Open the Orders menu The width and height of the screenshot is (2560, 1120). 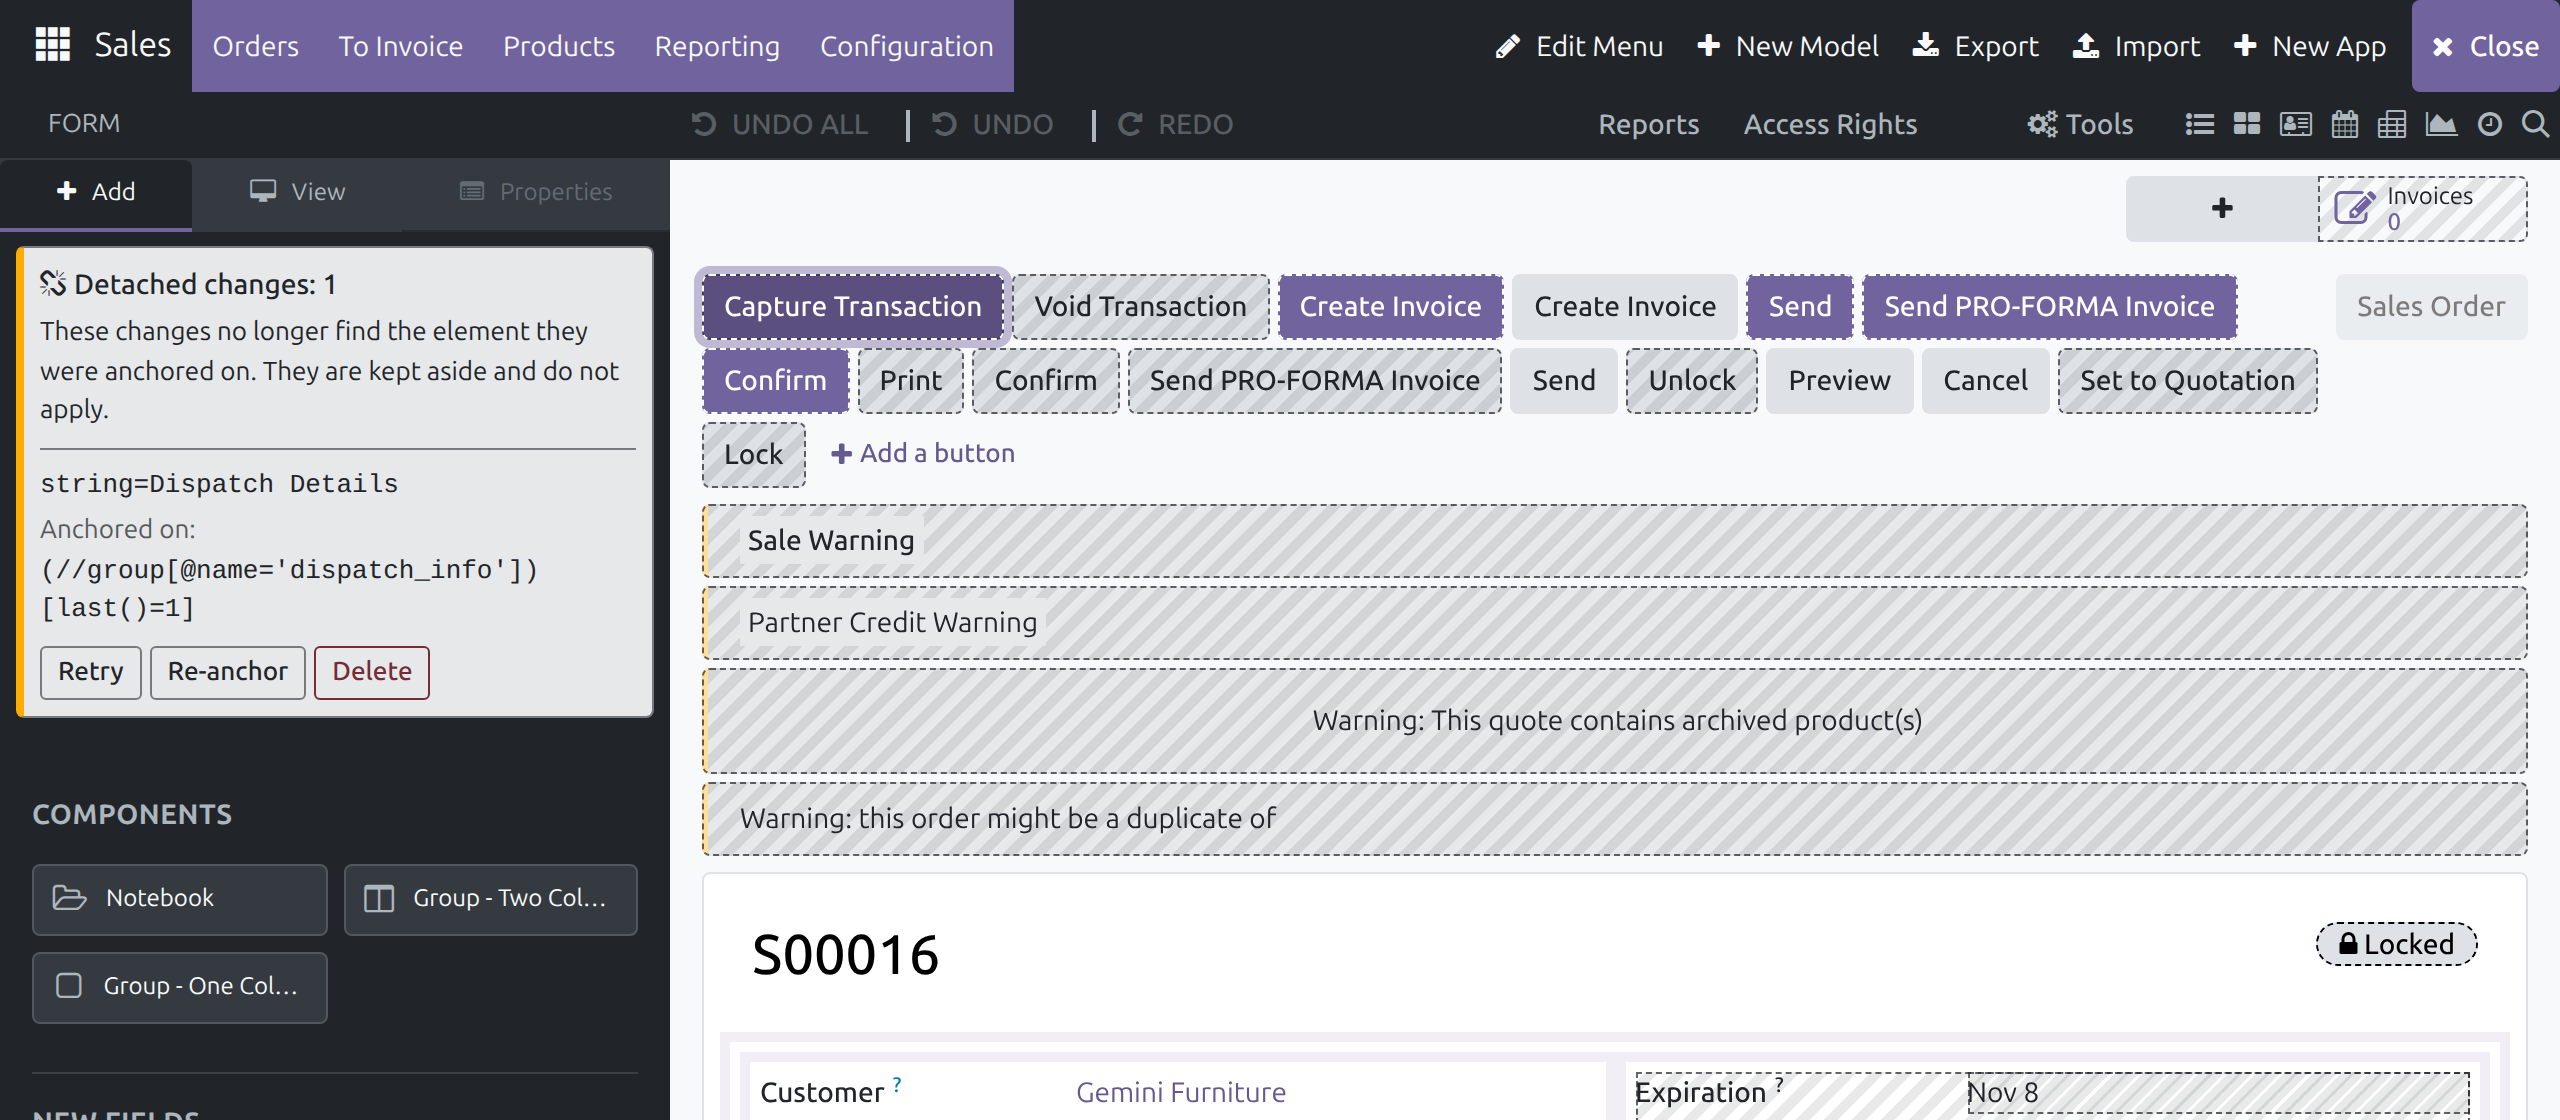click(x=255, y=46)
